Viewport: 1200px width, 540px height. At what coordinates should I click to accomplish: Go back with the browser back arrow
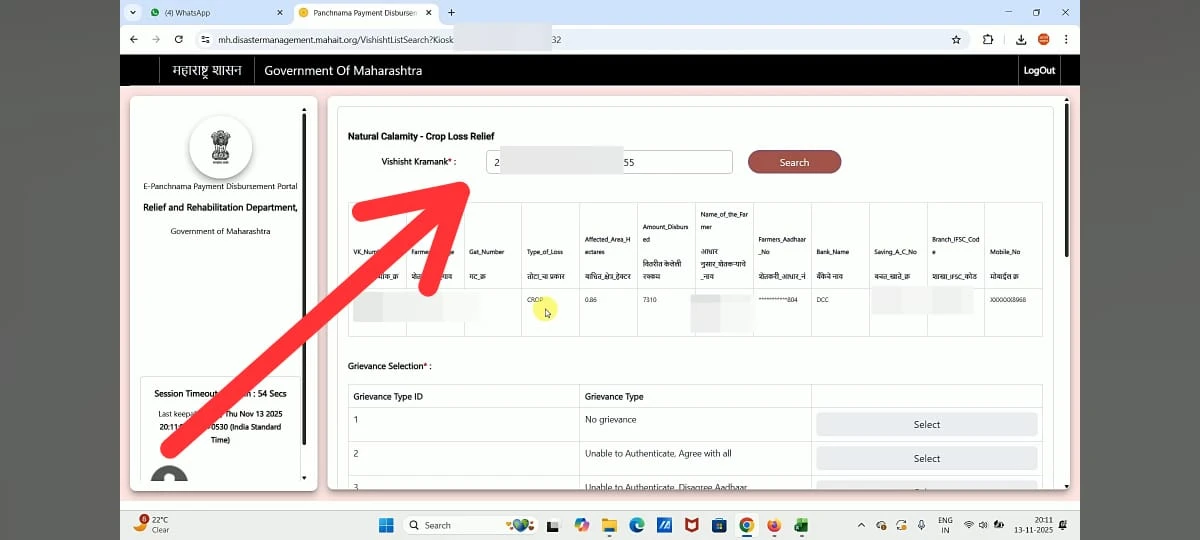(x=134, y=40)
